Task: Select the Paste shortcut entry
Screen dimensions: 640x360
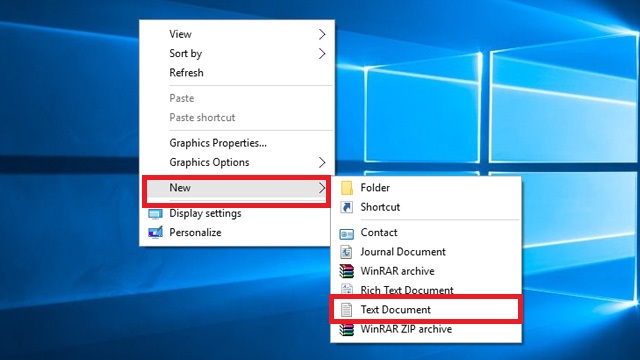Action: tap(237, 118)
